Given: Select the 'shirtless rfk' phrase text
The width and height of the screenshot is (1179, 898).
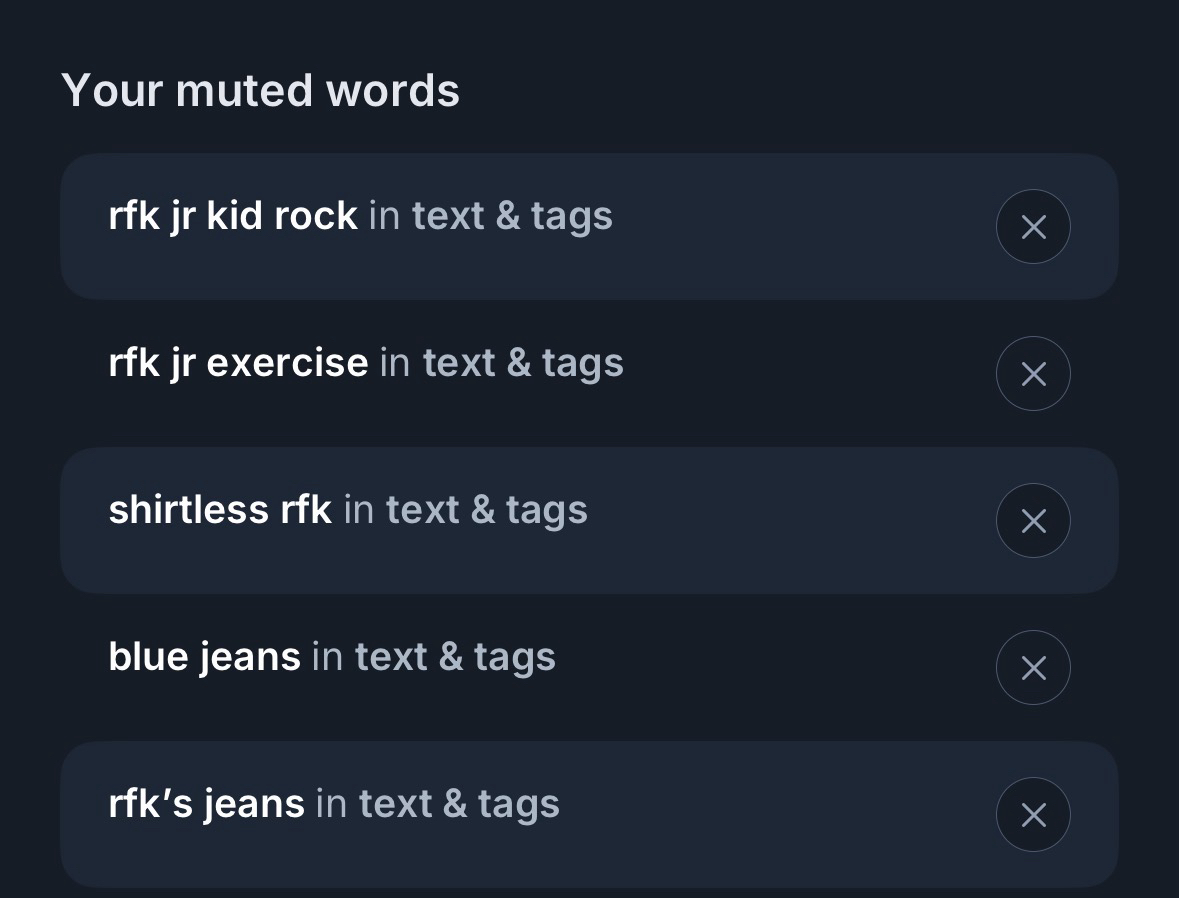Looking at the screenshot, I should (x=220, y=510).
